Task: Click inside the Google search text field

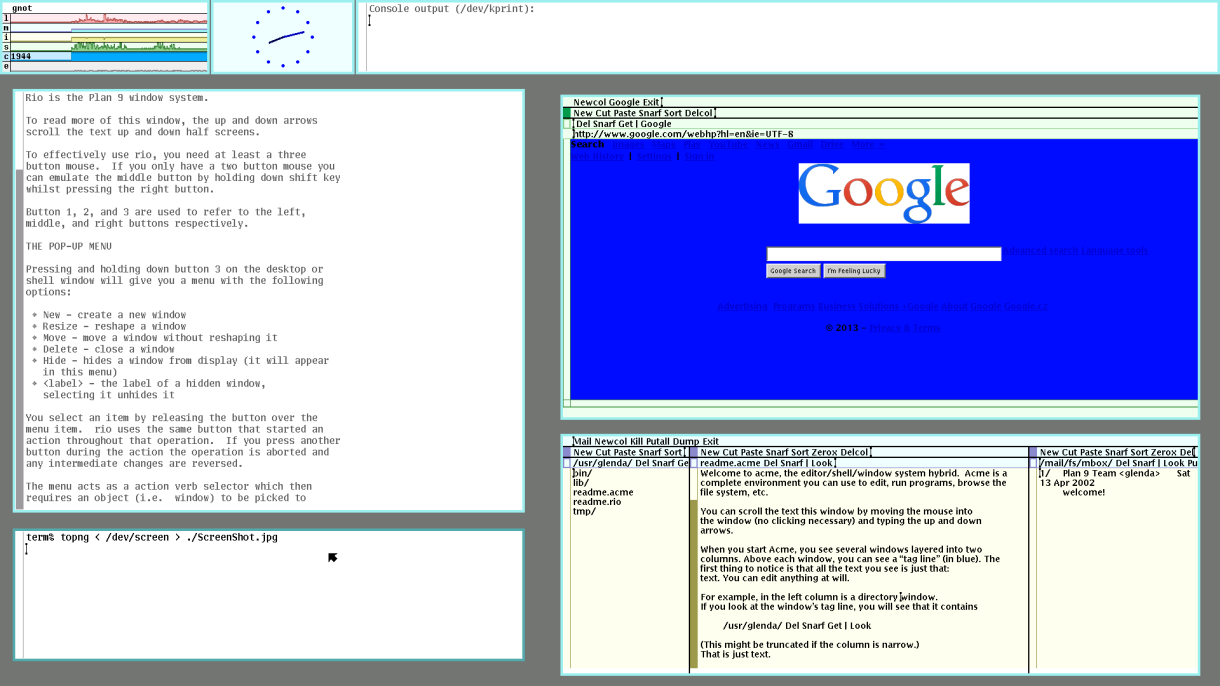Action: click(x=884, y=254)
